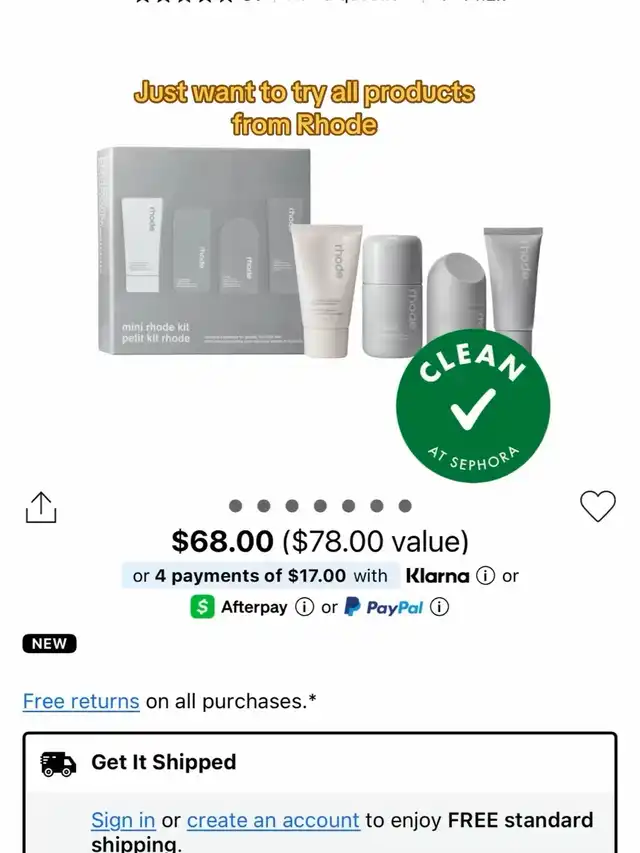Tap the Clean at Sephora badge
Image resolution: width=640 pixels, height=853 pixels.
(x=473, y=406)
